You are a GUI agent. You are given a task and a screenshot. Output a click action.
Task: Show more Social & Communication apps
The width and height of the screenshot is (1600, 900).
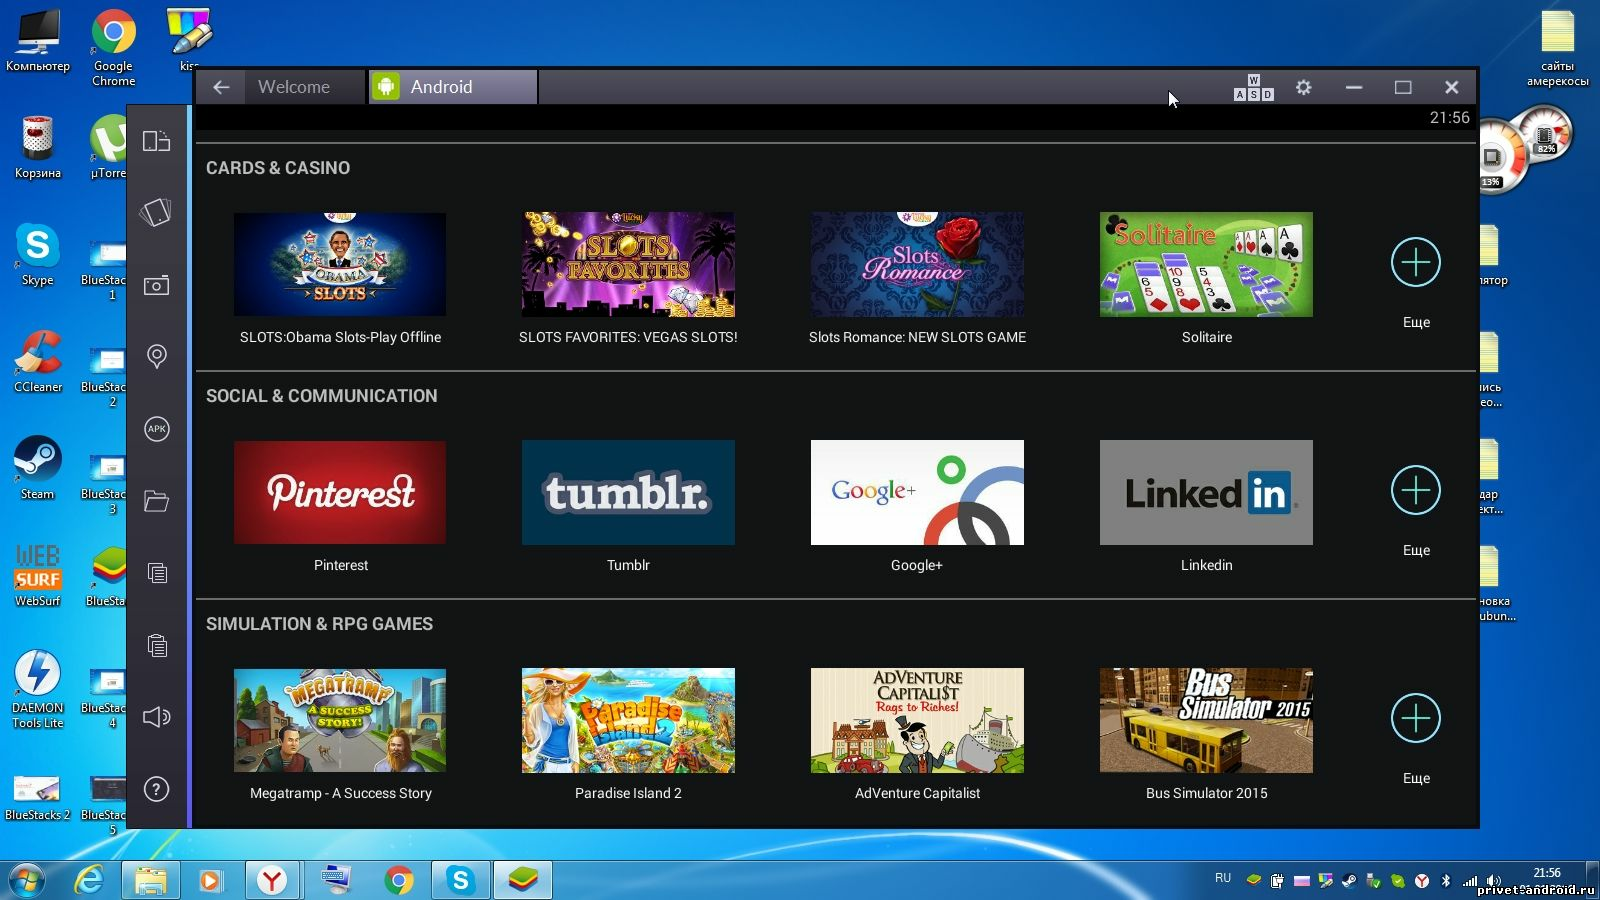pyautogui.click(x=1416, y=490)
